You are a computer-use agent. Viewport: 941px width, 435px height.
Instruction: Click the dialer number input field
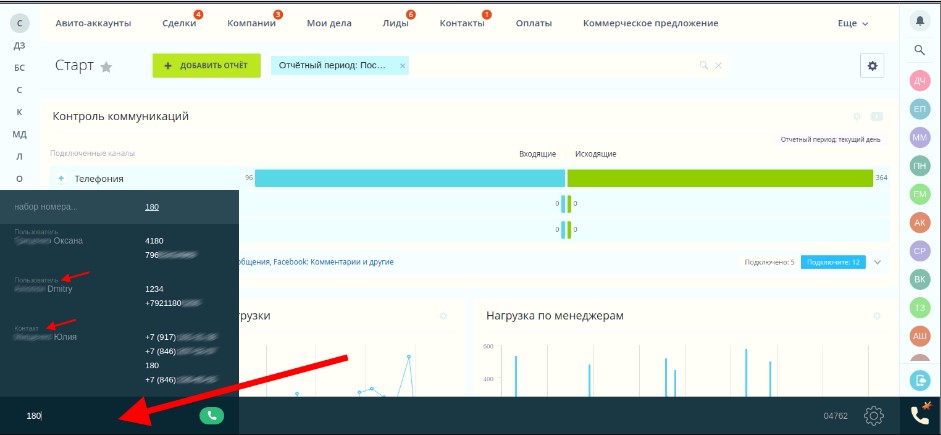coord(110,415)
